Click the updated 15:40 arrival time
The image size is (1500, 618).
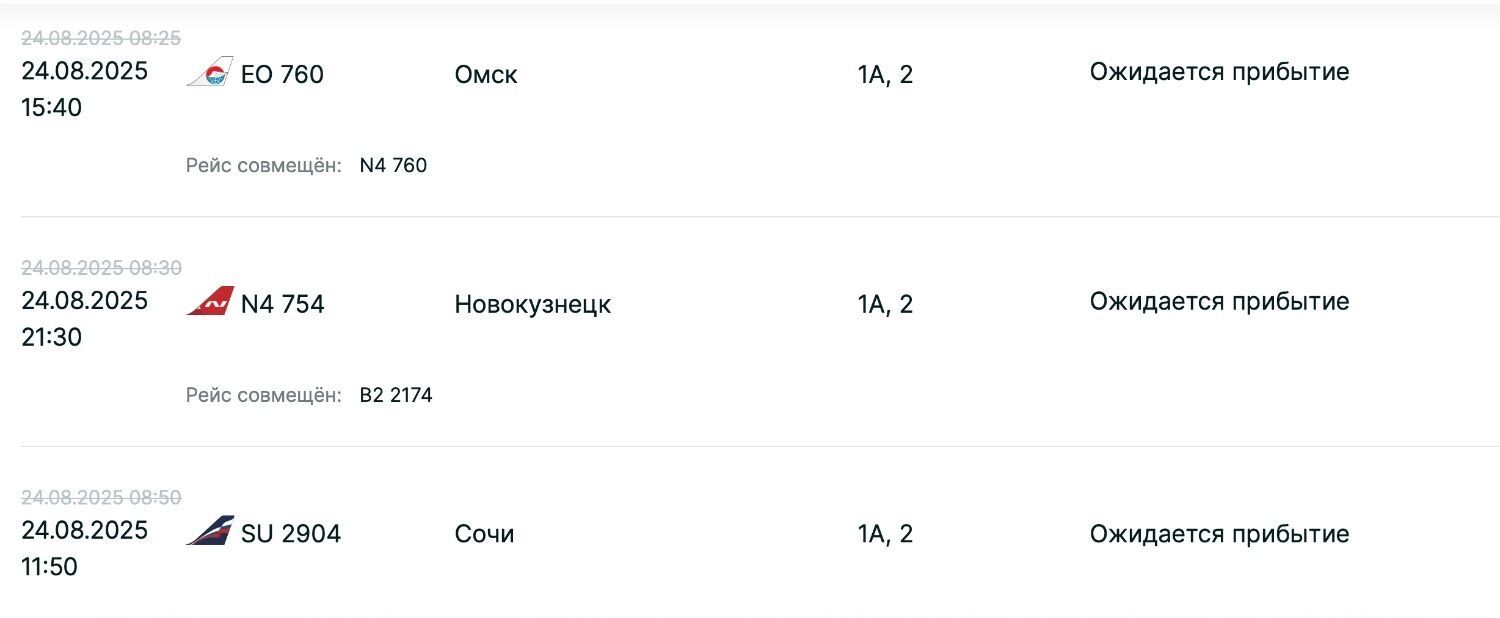pos(51,108)
